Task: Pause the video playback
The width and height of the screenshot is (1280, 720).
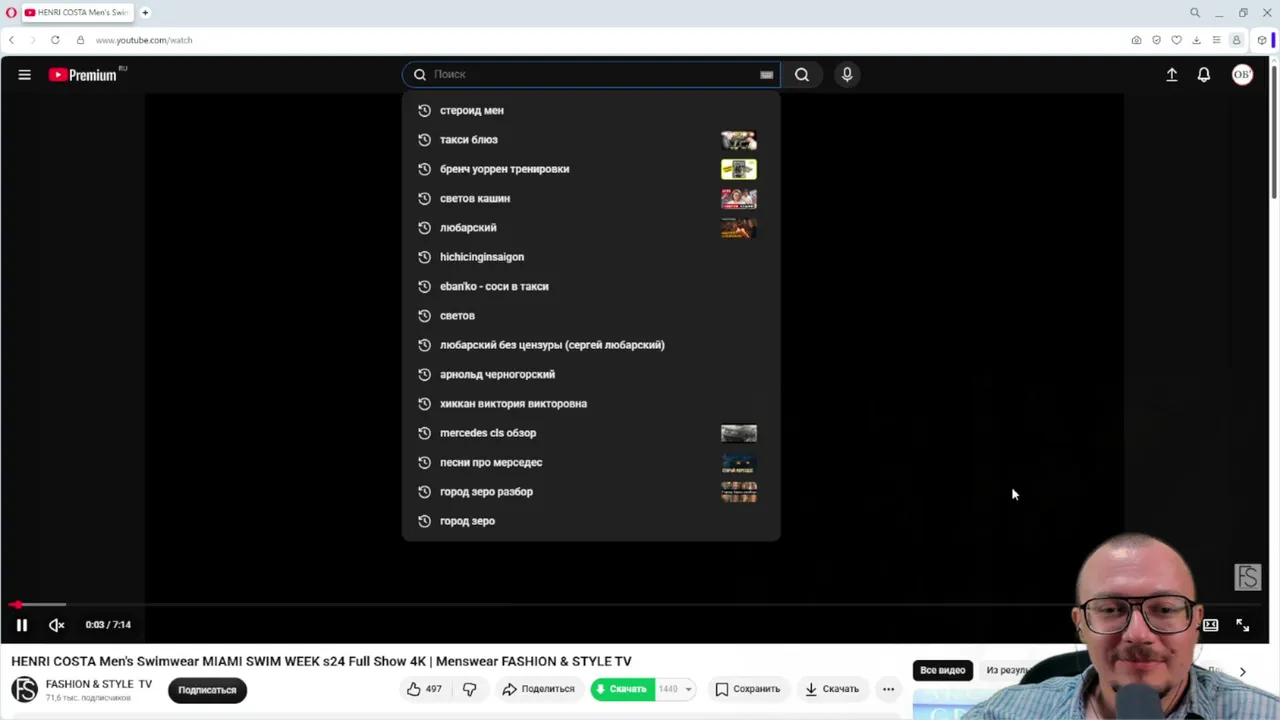Action: click(21, 625)
